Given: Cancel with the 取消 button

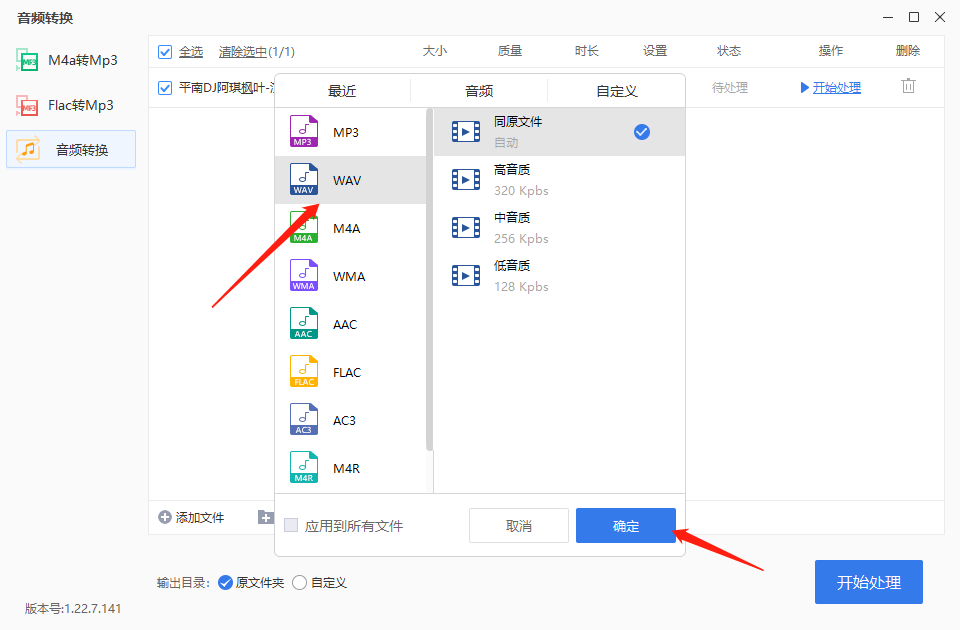Looking at the screenshot, I should coord(519,525).
